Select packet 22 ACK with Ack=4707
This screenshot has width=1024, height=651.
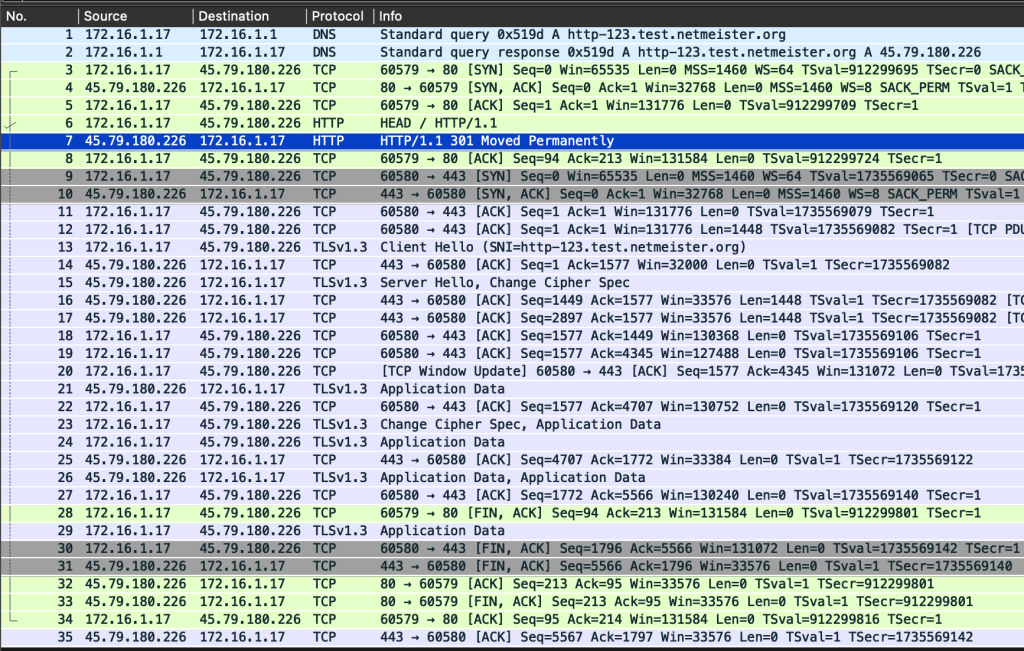click(x=512, y=406)
